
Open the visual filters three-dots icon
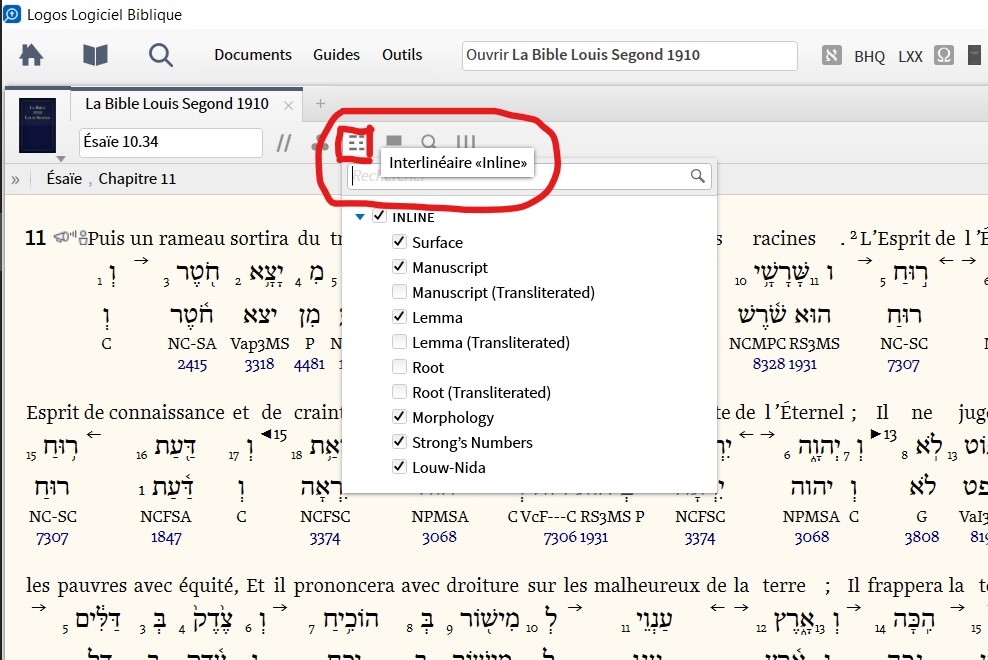coord(320,144)
